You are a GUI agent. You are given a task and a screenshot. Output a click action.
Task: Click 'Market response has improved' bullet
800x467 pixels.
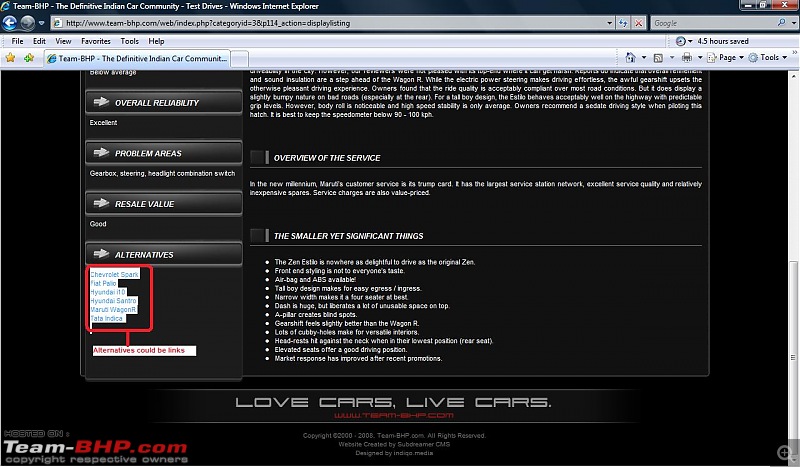point(358,358)
